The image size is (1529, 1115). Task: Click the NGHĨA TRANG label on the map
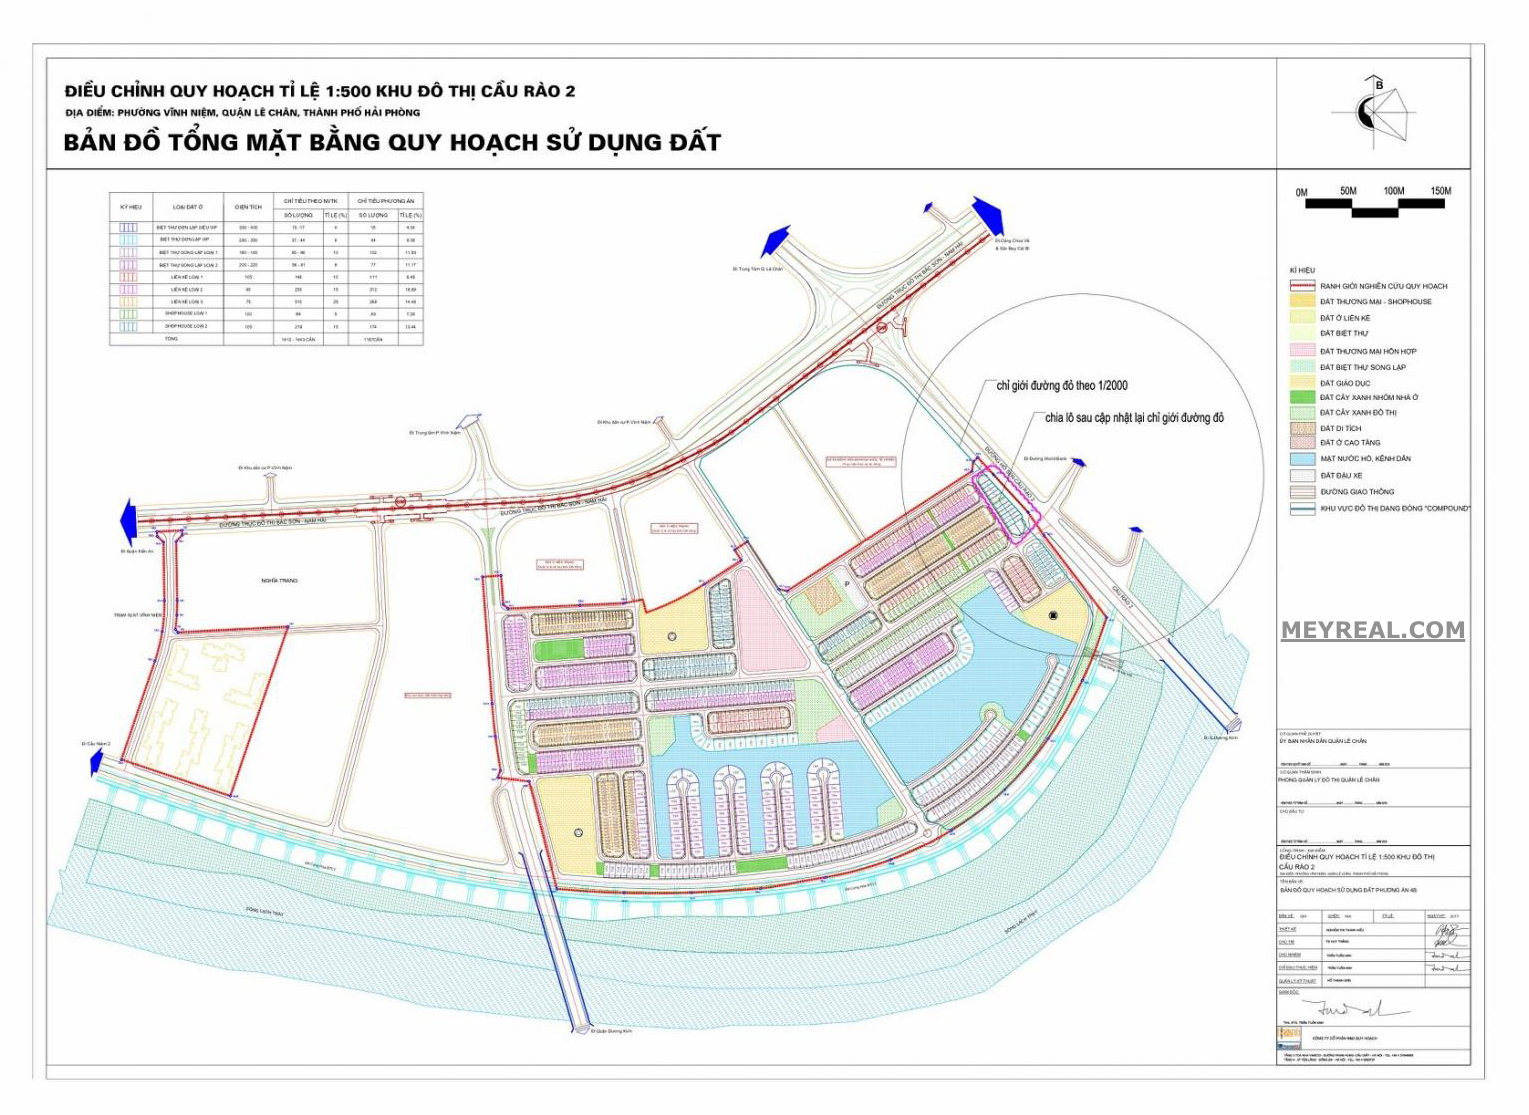(280, 580)
